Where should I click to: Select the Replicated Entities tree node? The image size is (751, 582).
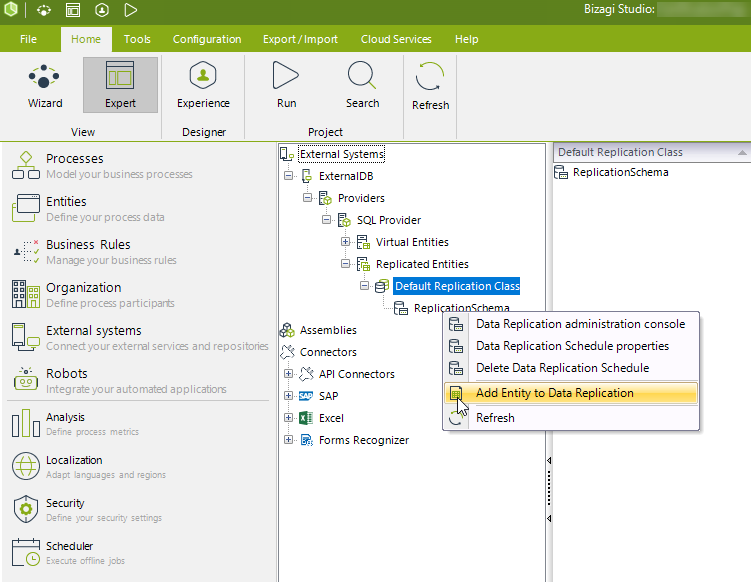[x=422, y=264]
